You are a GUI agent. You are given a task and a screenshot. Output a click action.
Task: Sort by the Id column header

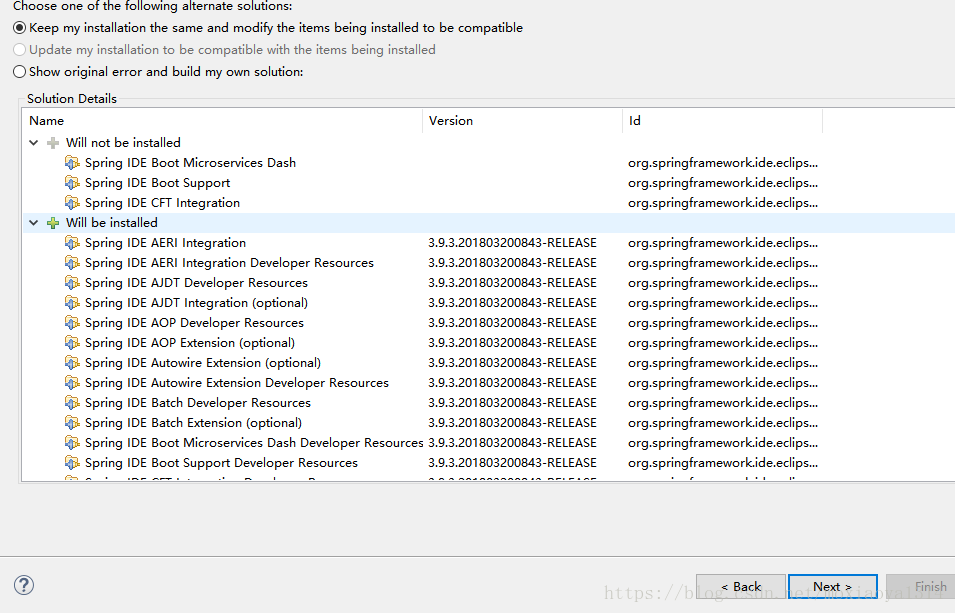point(722,121)
